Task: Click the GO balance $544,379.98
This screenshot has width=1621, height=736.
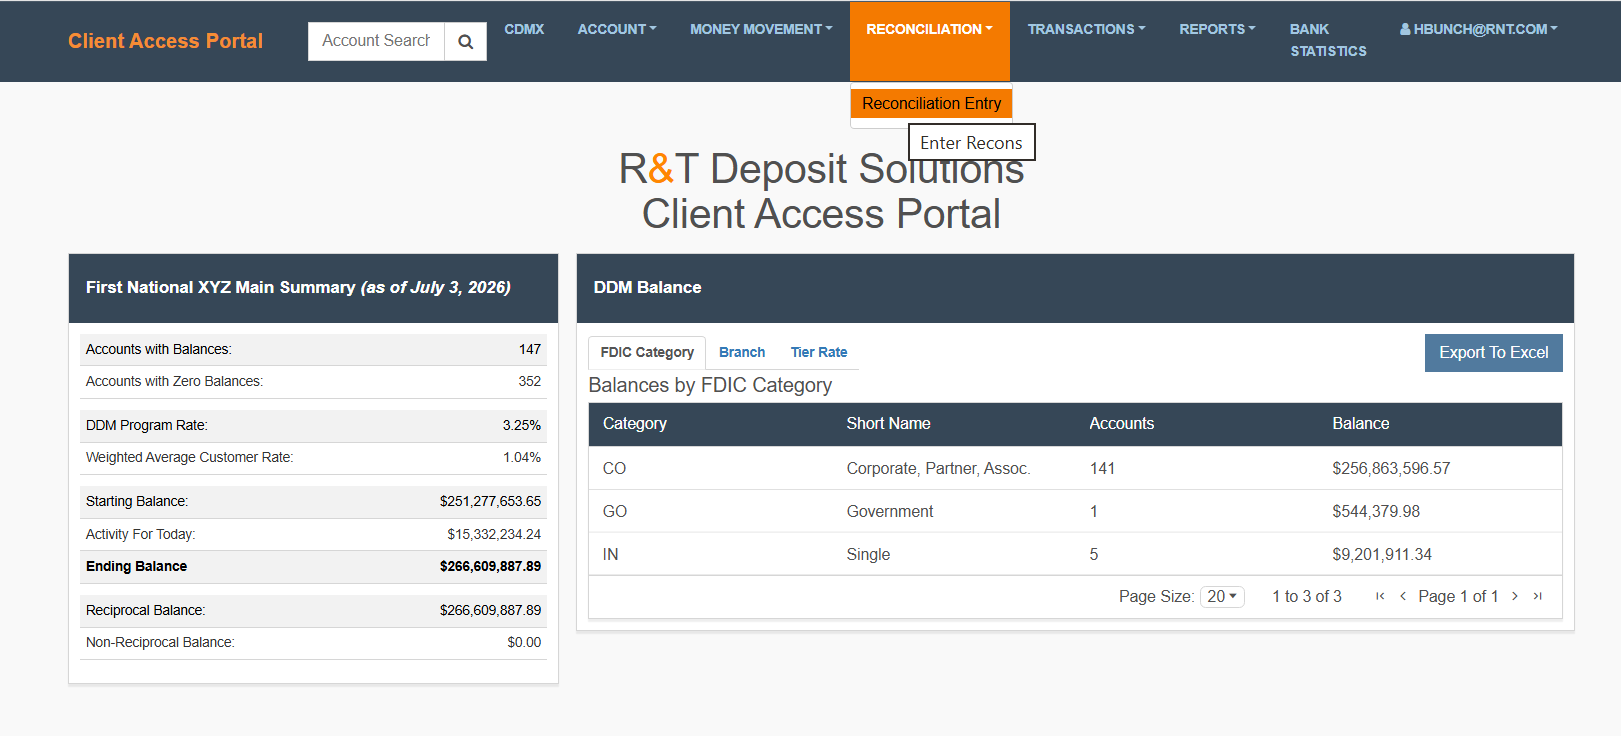Action: [1376, 511]
